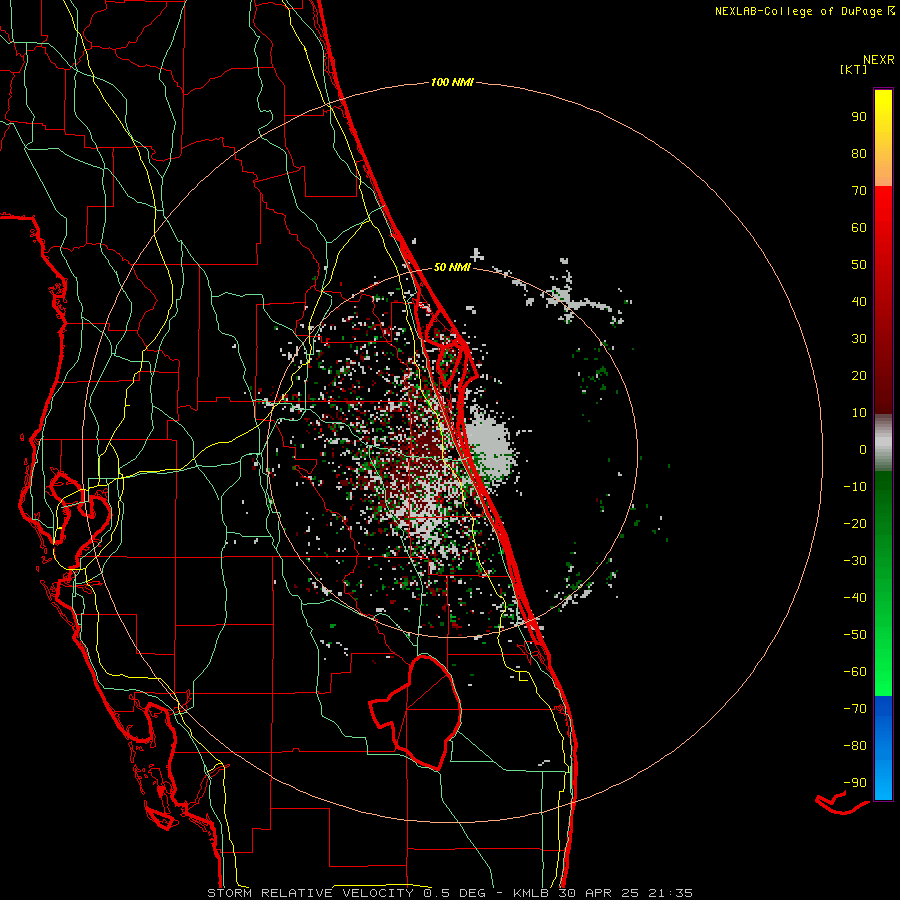Viewport: 900px width, 900px height.
Task: Click the 20 value on the velocity scale
Action: (x=859, y=375)
